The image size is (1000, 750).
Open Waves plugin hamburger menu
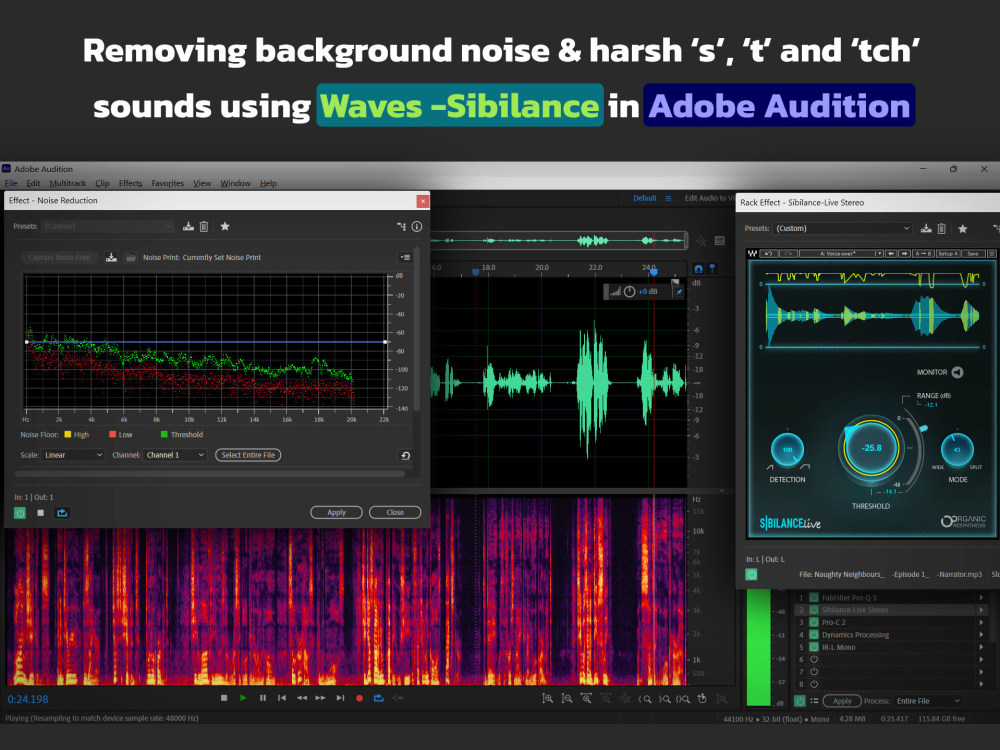click(x=992, y=254)
